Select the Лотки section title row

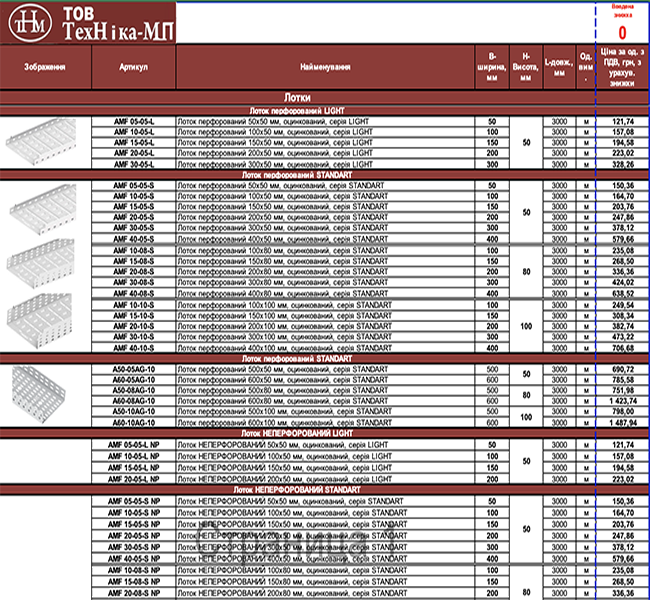coord(297,97)
